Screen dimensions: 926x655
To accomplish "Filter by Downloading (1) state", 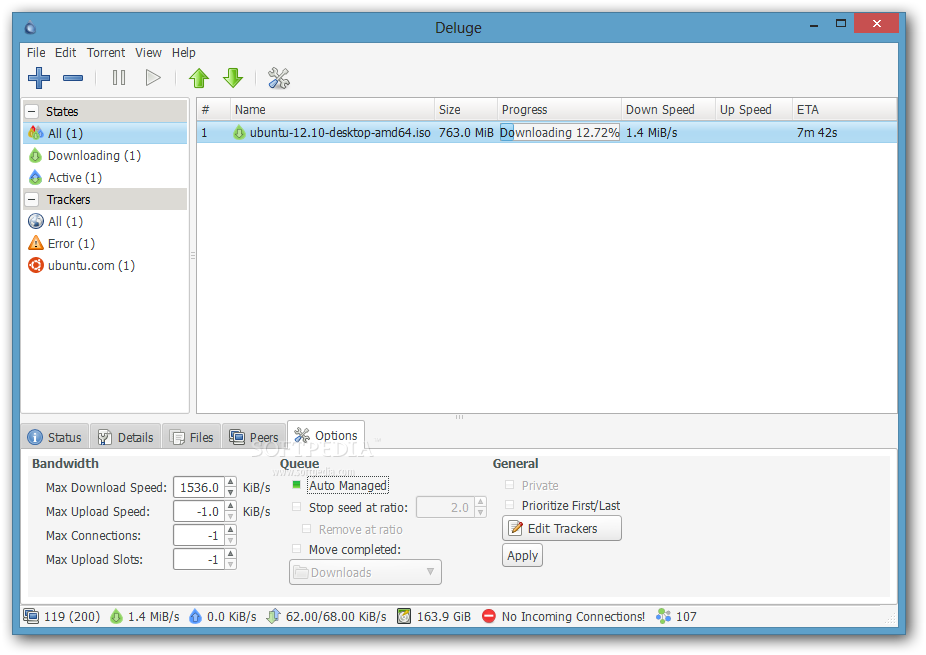I will point(105,155).
